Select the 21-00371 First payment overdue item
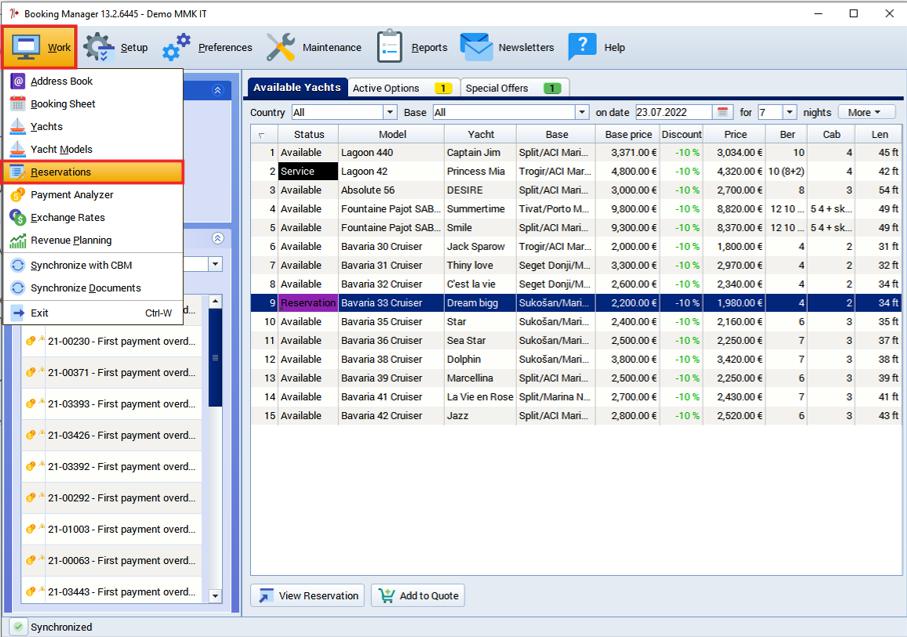 [x=112, y=373]
